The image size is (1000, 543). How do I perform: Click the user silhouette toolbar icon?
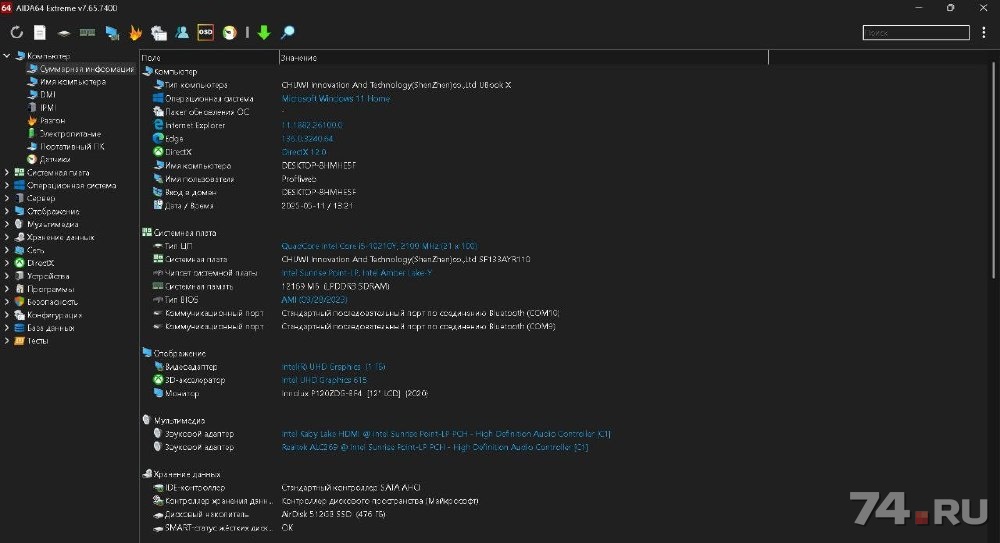(x=182, y=32)
